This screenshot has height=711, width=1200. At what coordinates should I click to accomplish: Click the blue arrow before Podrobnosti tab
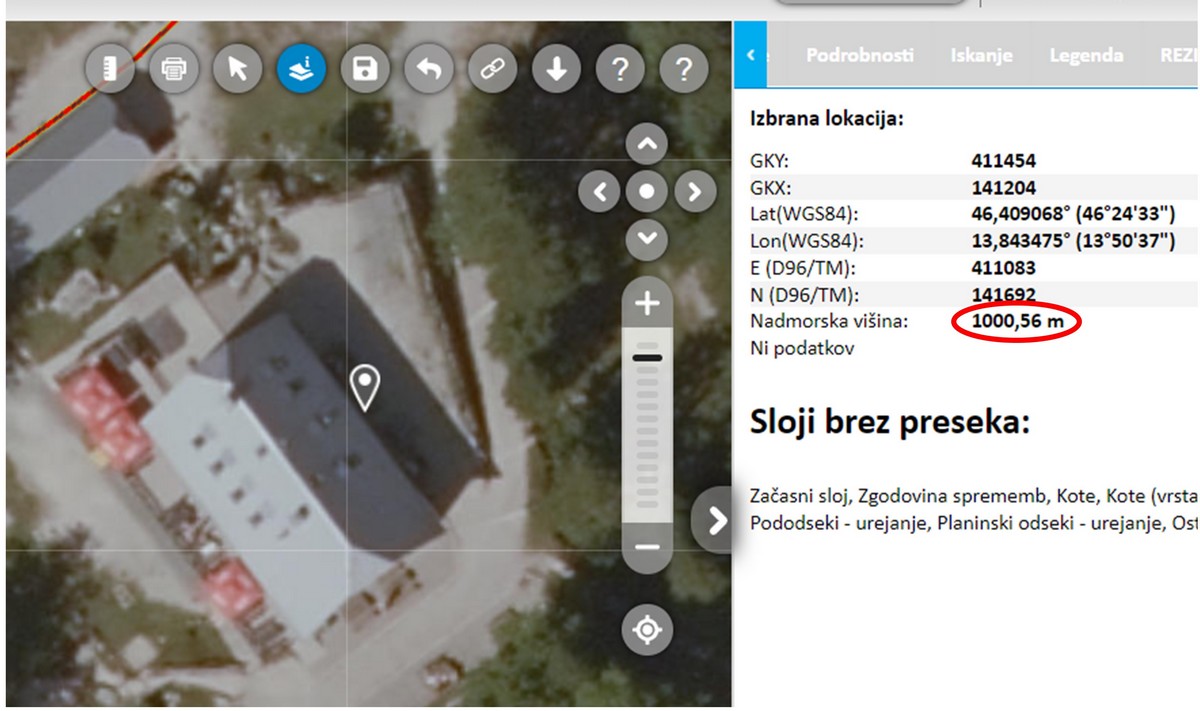coord(752,56)
